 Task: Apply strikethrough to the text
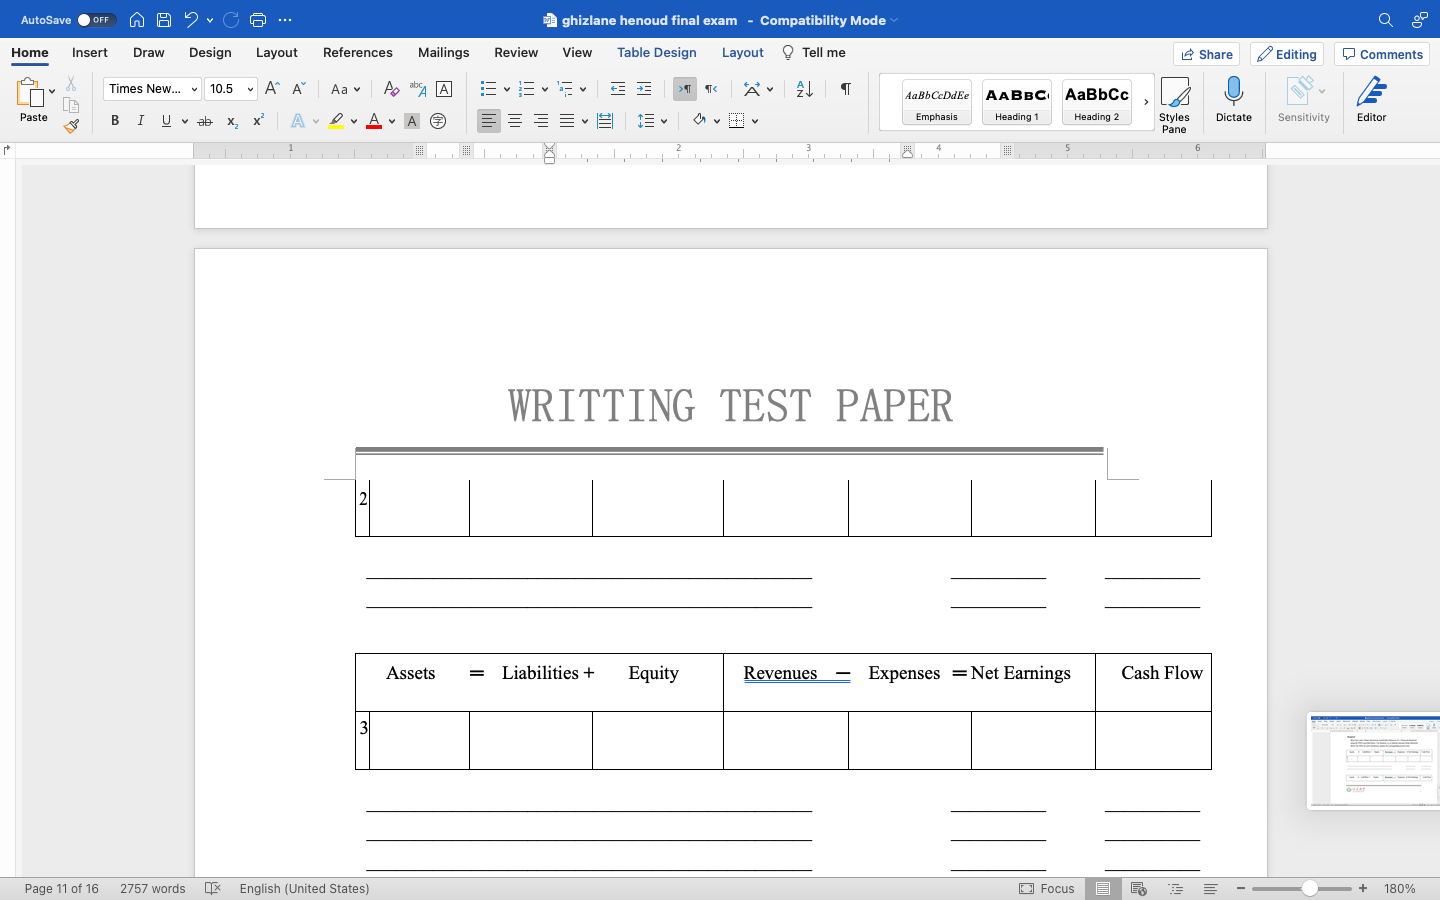(205, 121)
